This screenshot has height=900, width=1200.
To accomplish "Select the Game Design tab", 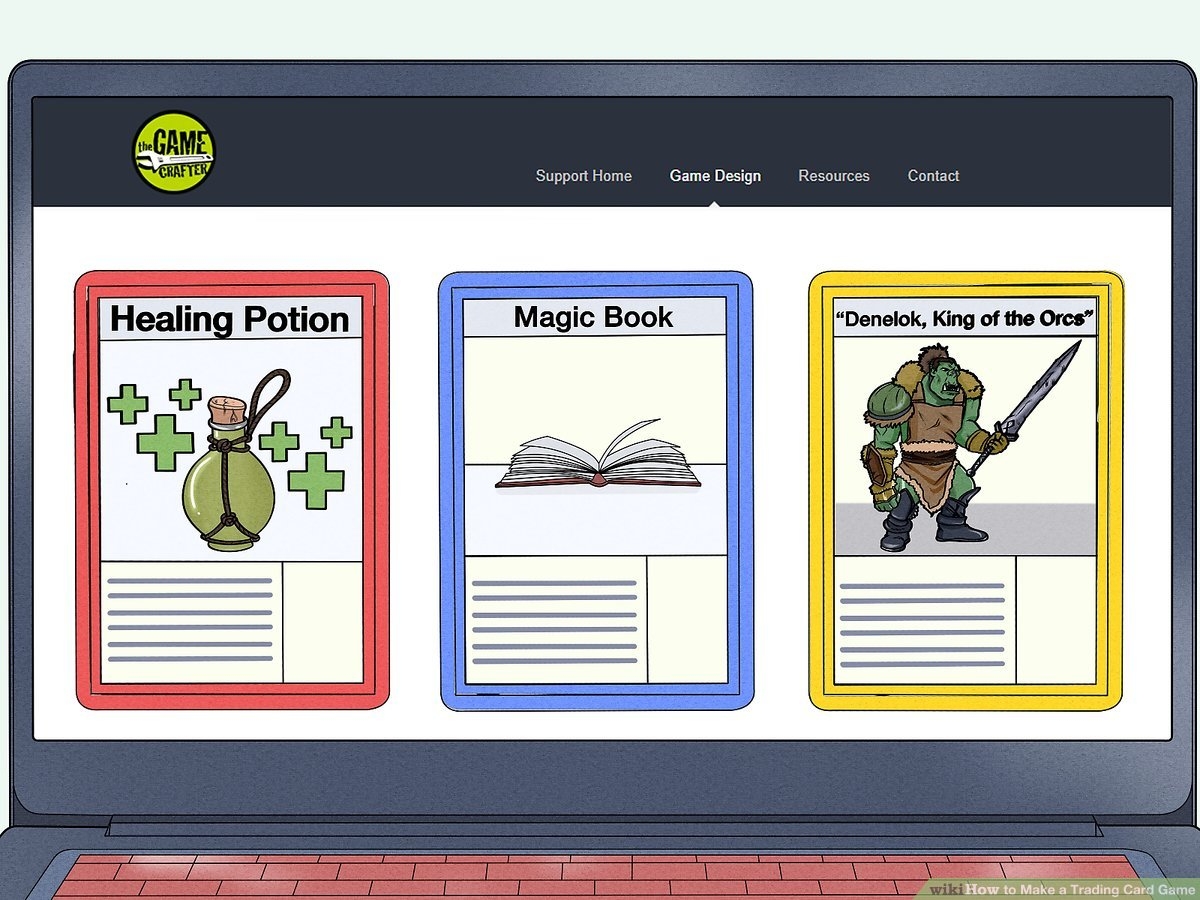I will point(715,176).
